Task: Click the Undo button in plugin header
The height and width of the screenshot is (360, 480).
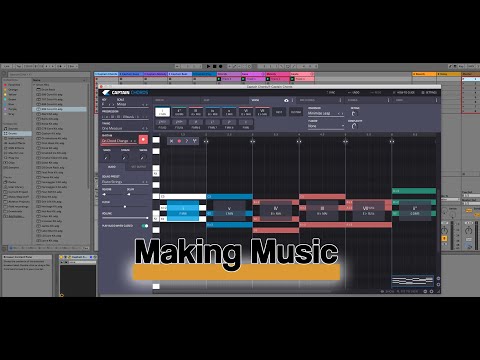Action: 354,92
